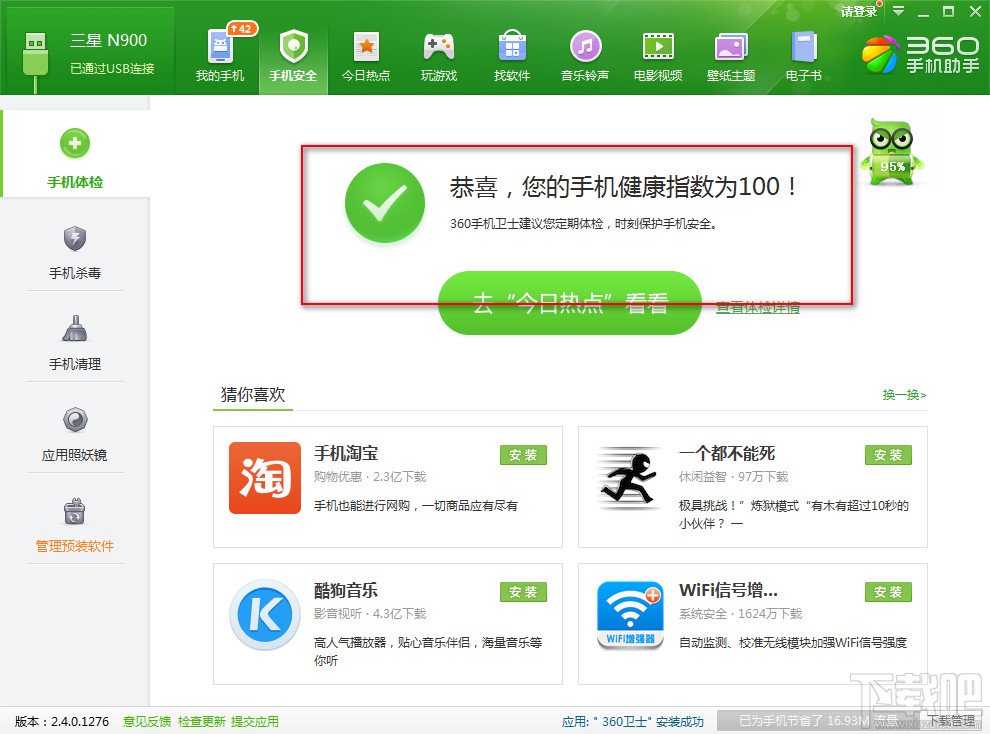The image size is (990, 734).
Task: Click the green owl mascot 95% widget
Action: click(892, 151)
